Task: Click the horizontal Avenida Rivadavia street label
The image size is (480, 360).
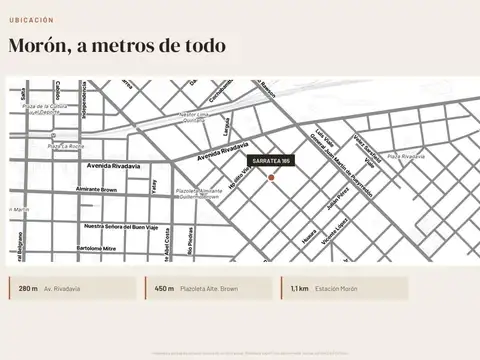Action: [113, 166]
